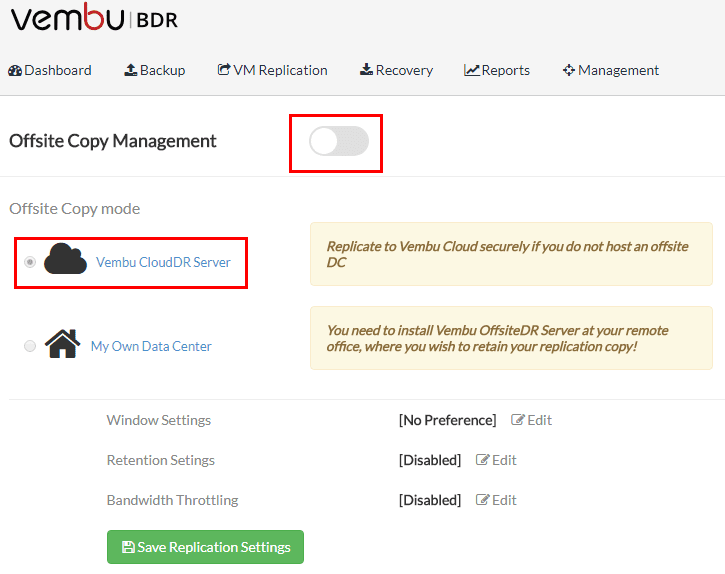
Task: Click Save Replication Settings button
Action: point(205,547)
